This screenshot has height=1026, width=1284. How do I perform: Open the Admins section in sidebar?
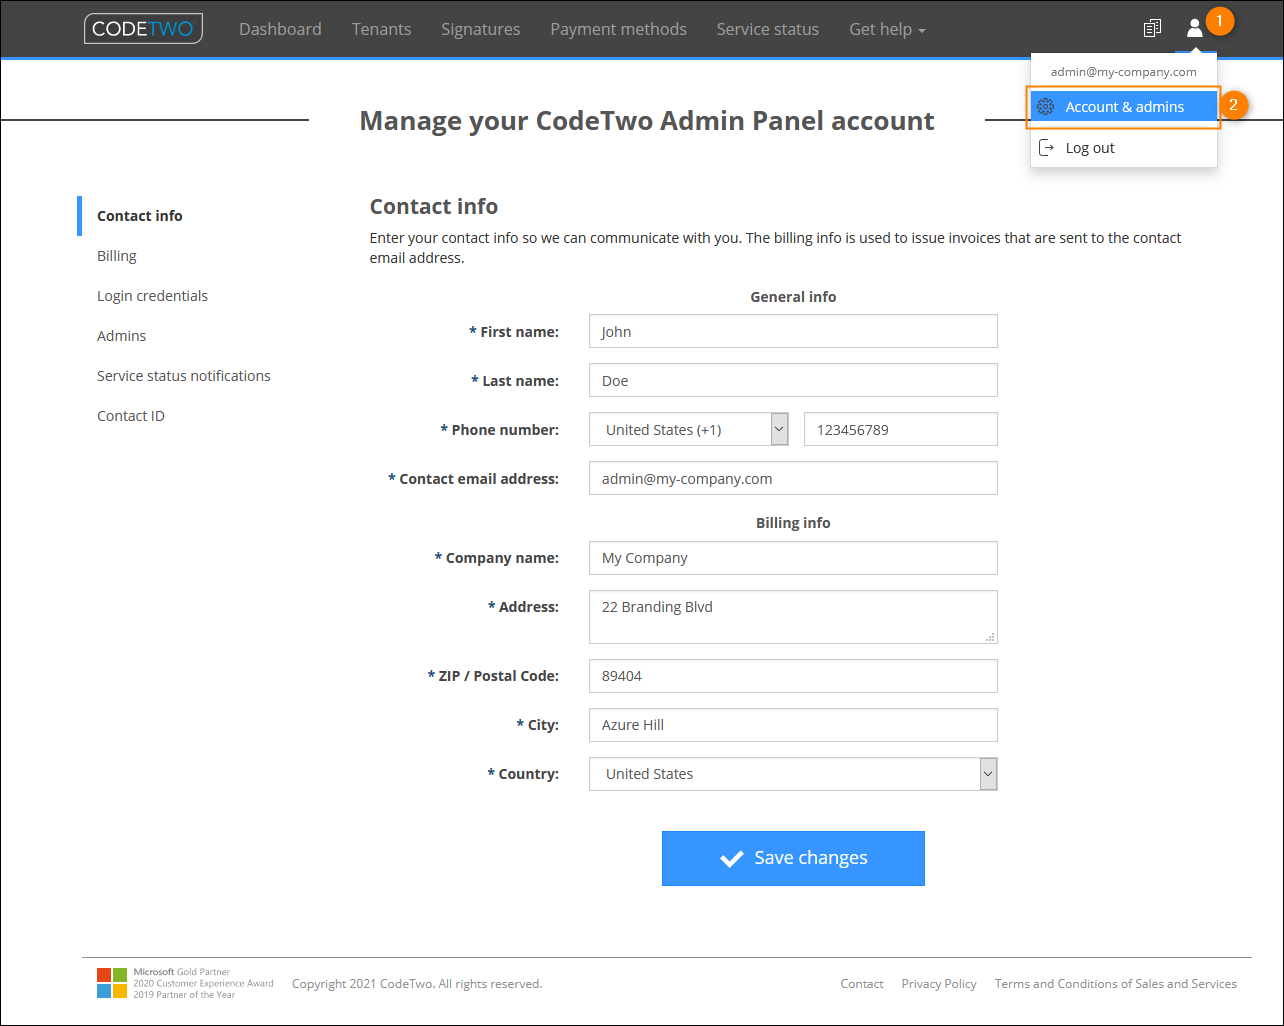[x=121, y=336]
